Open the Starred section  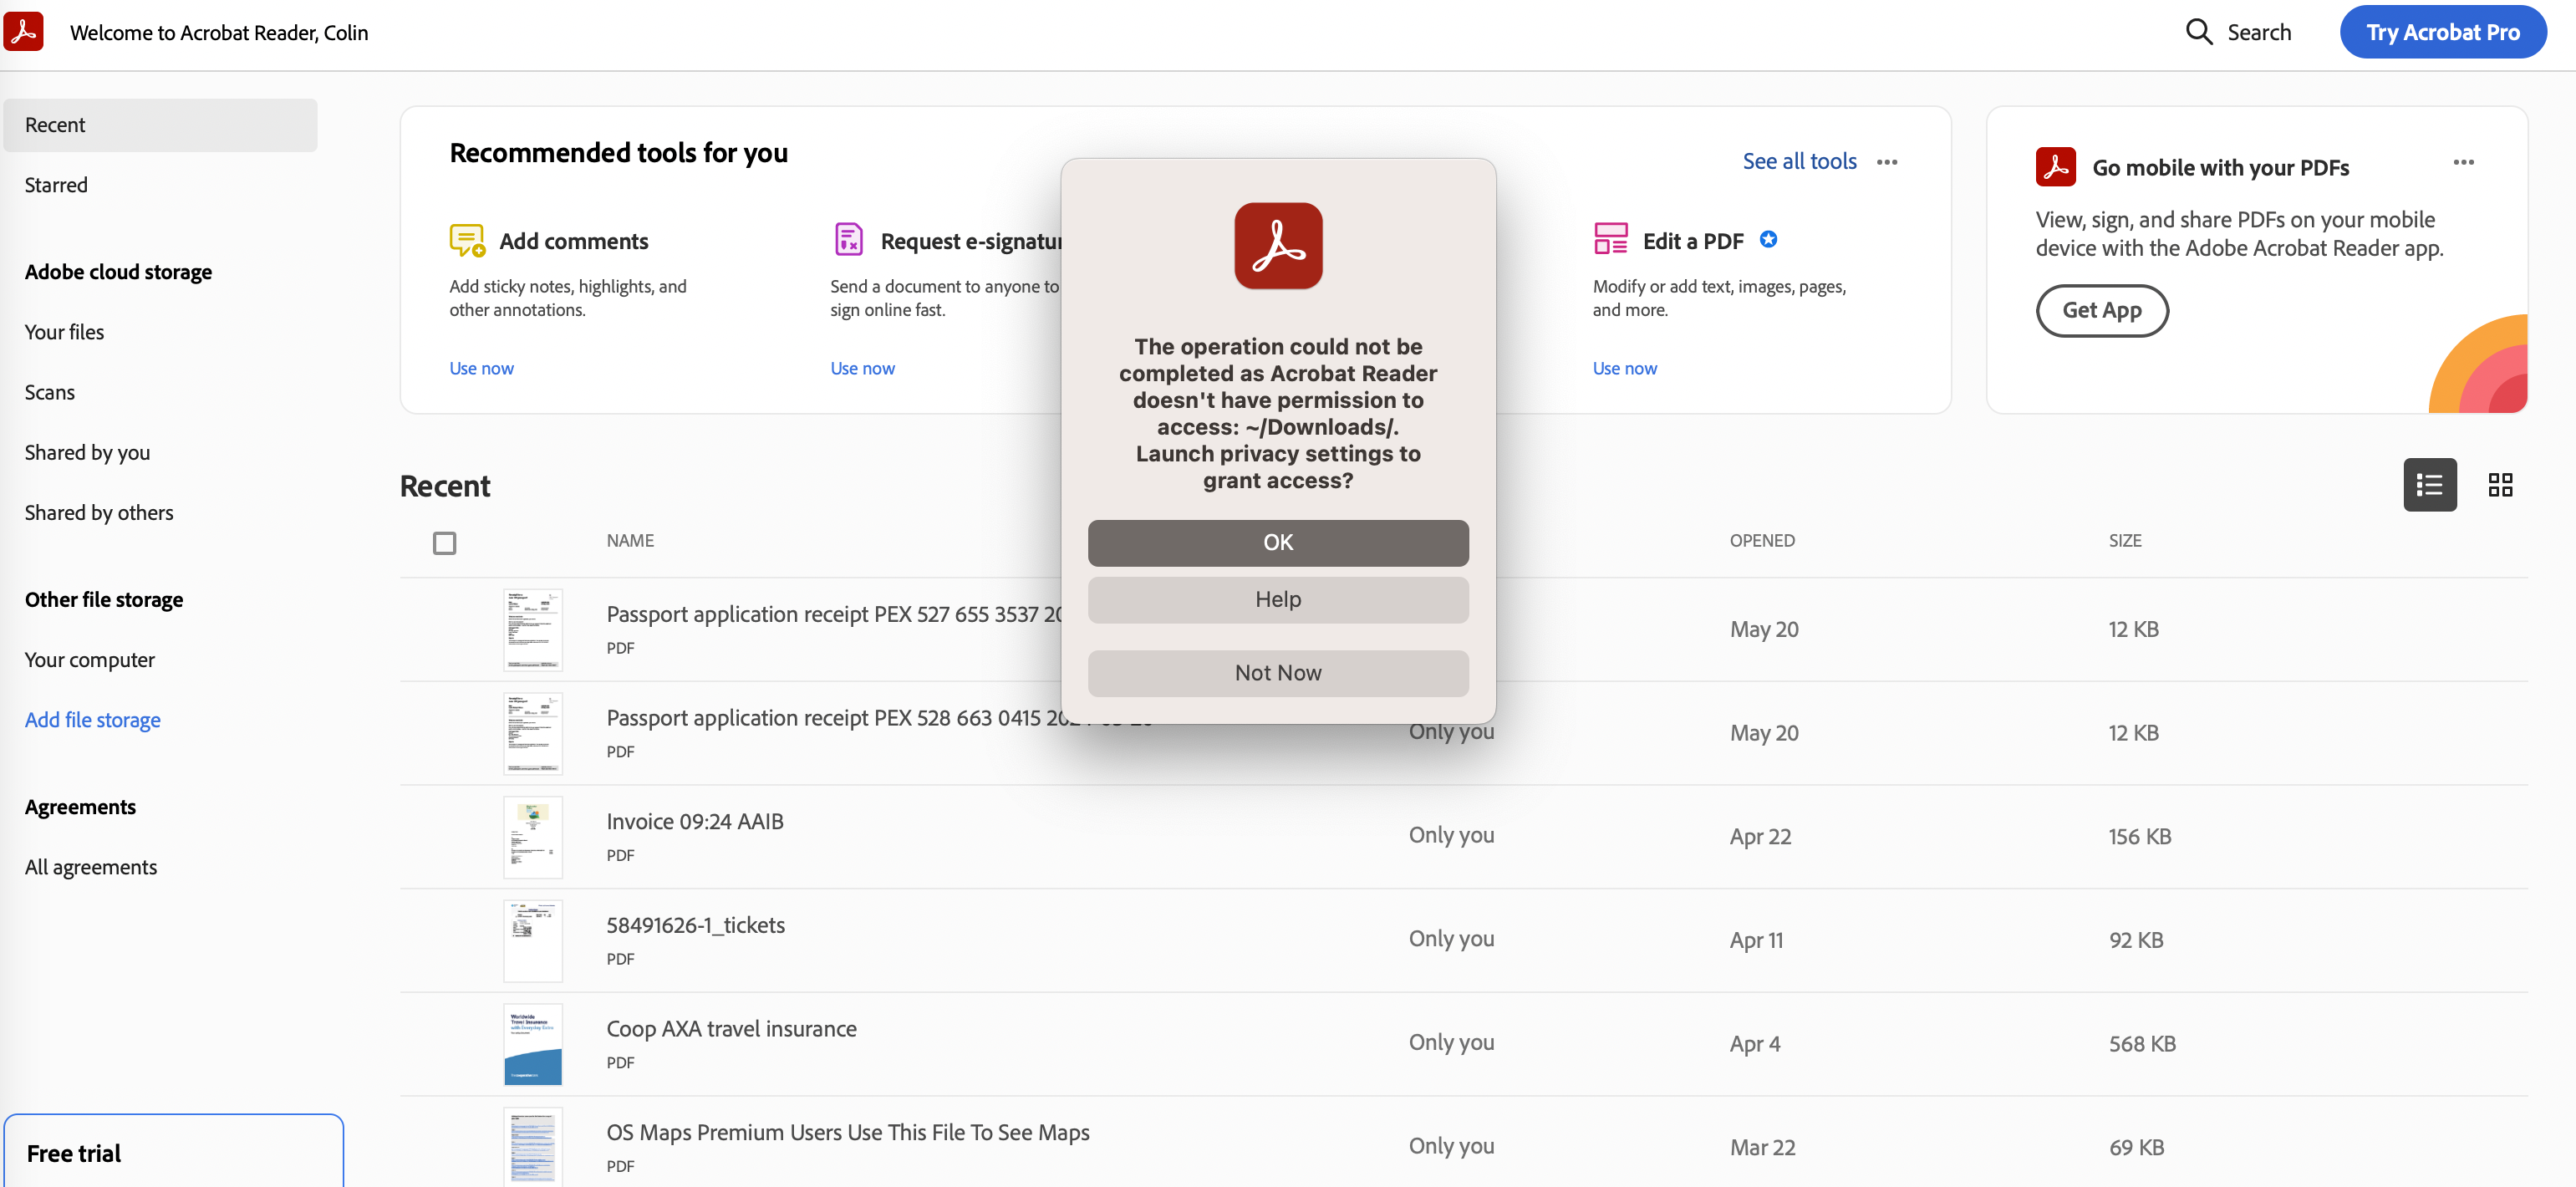[56, 185]
